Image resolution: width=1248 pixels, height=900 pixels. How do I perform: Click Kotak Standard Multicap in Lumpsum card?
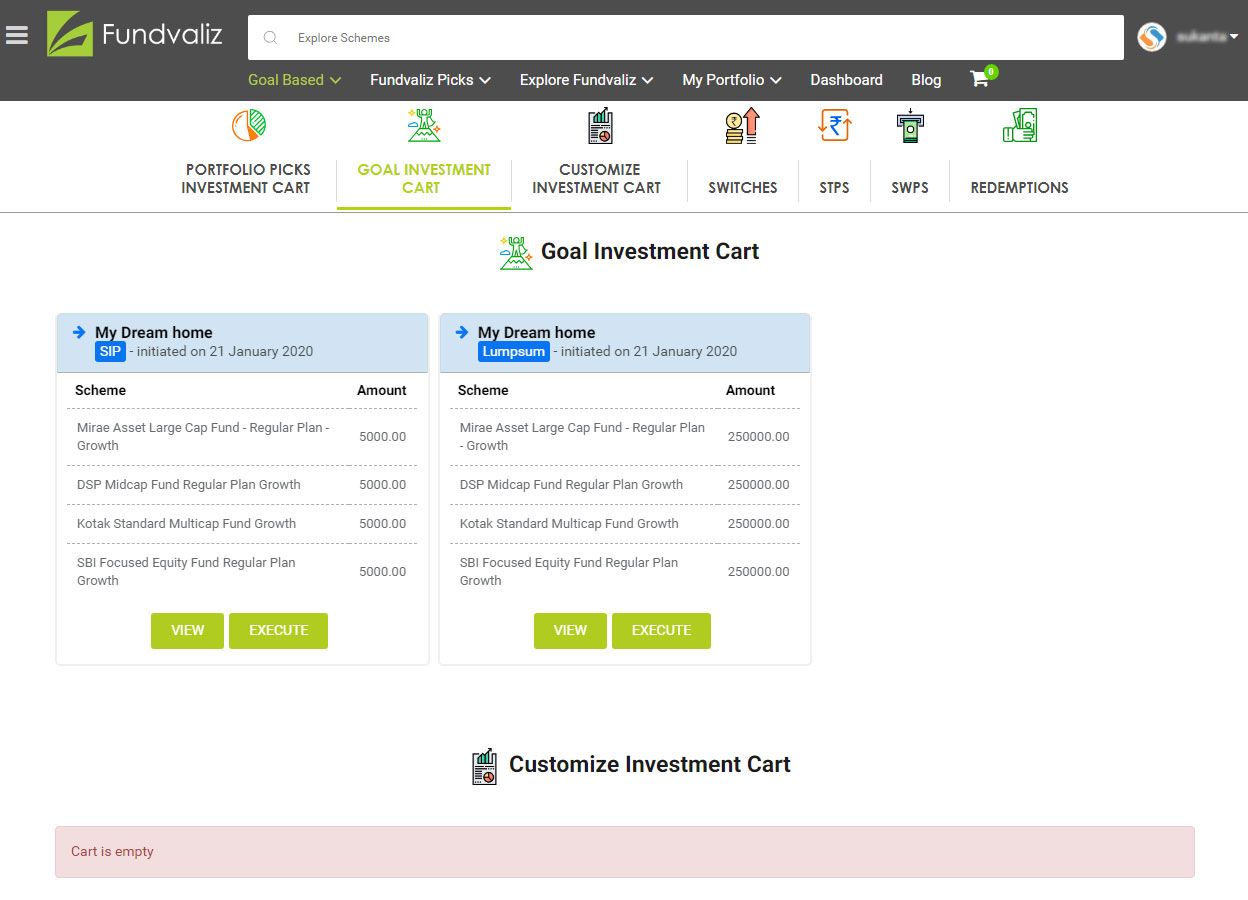point(569,523)
